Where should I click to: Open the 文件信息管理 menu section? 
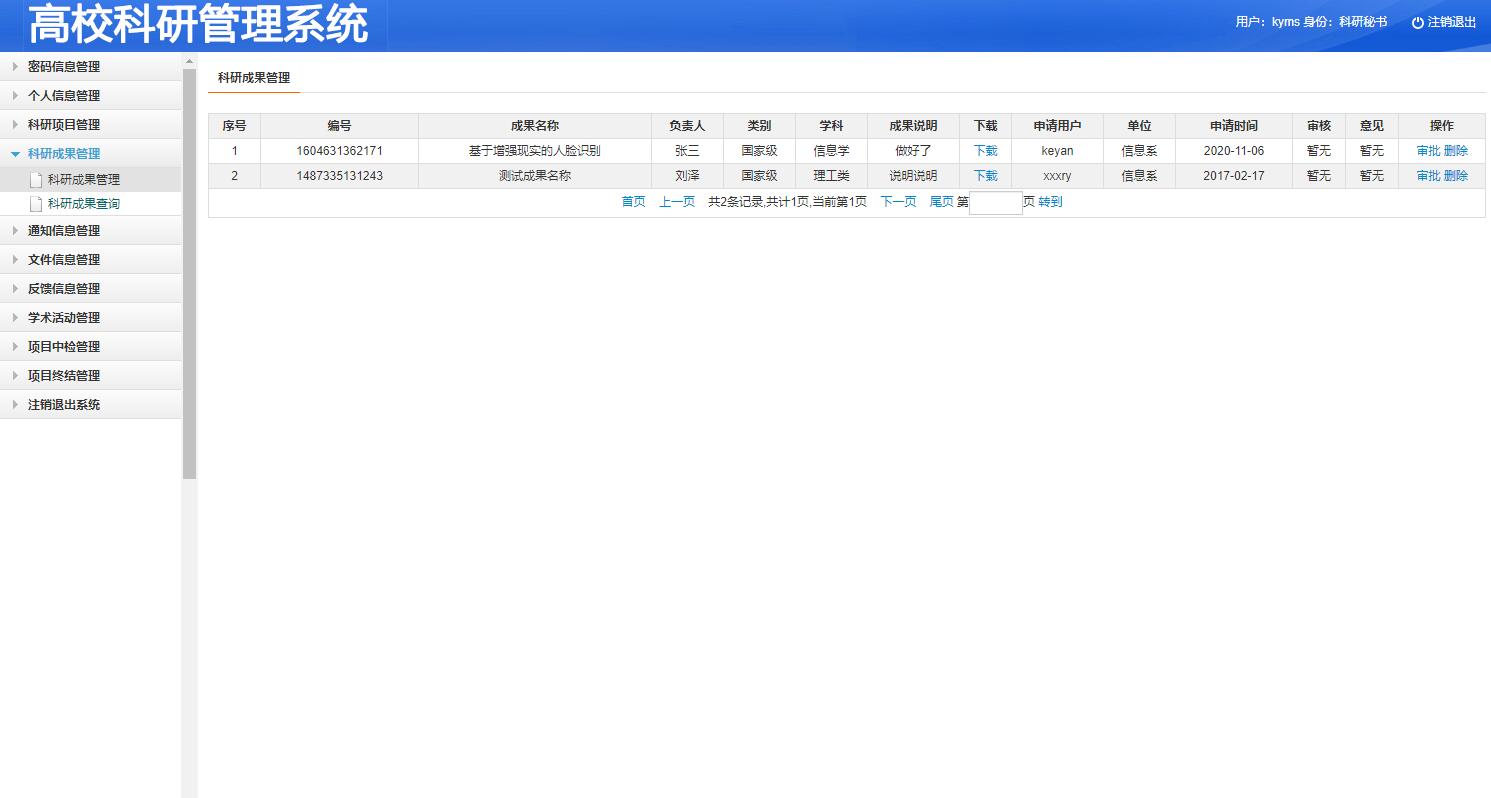pyautogui.click(x=64, y=260)
